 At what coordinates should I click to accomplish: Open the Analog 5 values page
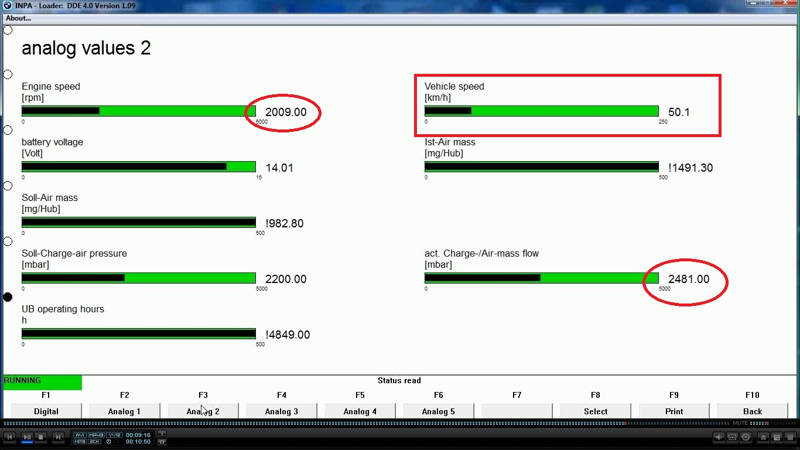[438, 411]
